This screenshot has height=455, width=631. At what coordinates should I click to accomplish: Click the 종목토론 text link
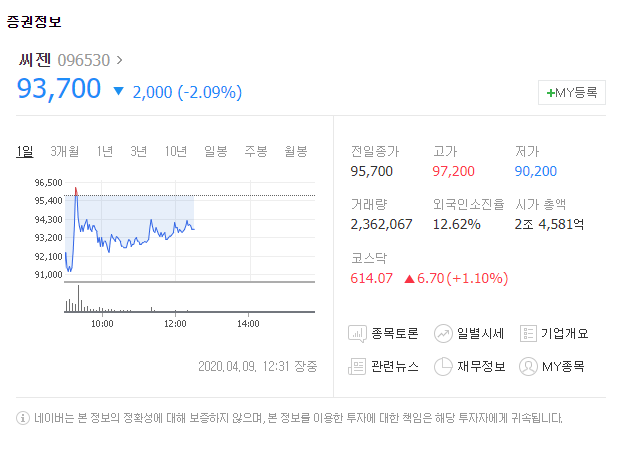tap(395, 334)
